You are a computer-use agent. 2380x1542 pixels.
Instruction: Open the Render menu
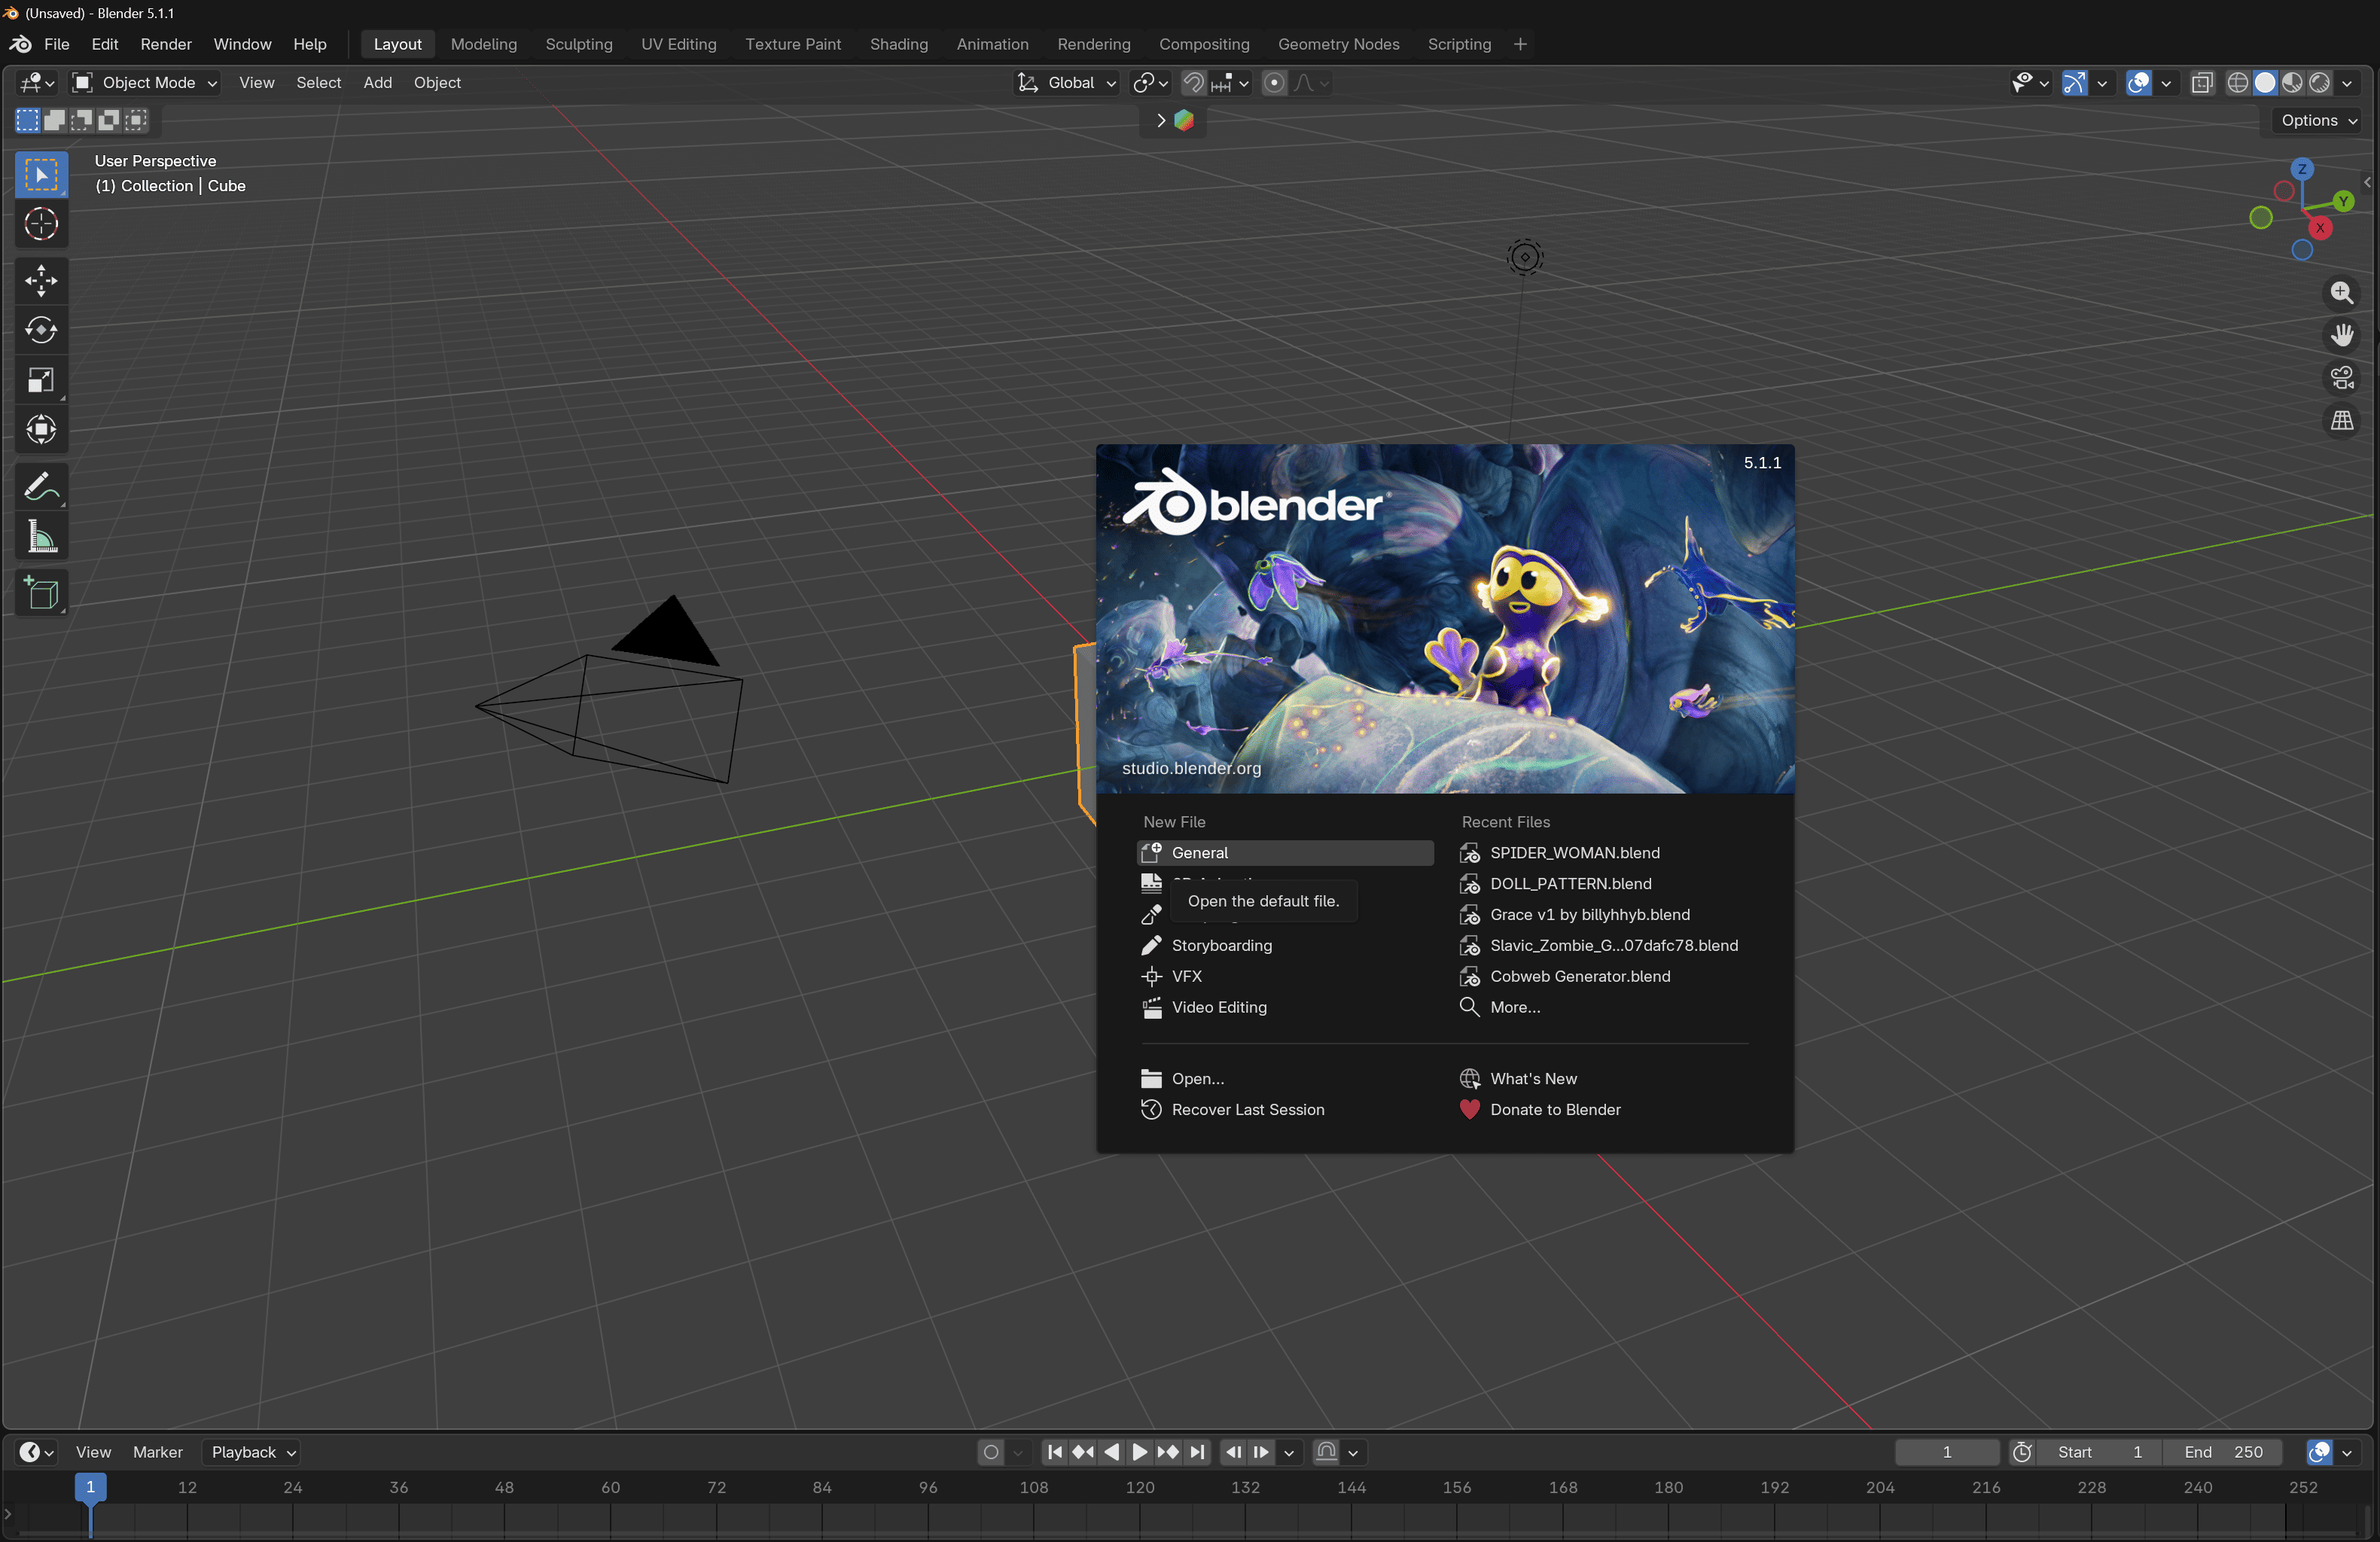[166, 44]
